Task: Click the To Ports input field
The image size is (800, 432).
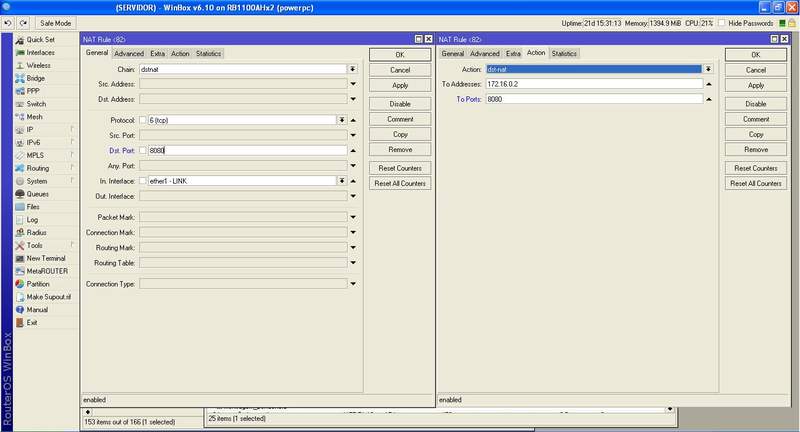Action: (594, 99)
